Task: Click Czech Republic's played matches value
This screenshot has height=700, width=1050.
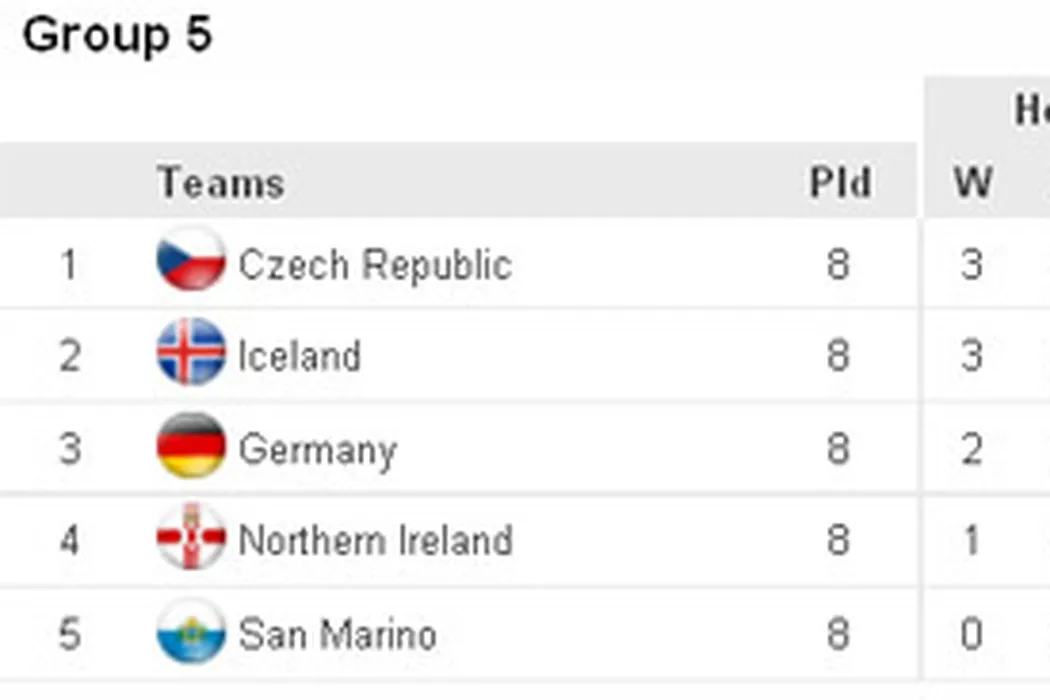Action: tap(838, 265)
